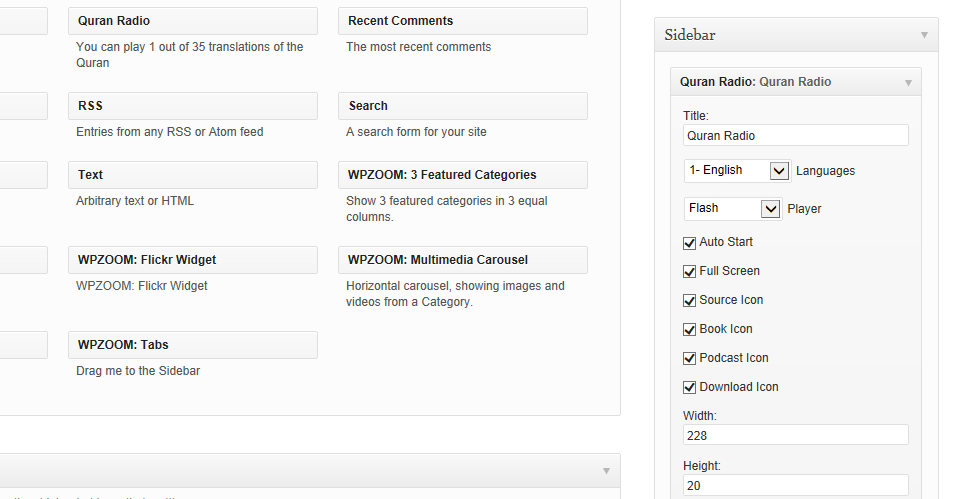Image resolution: width=956 pixels, height=499 pixels.
Task: Uncheck the Auto Start checkbox
Action: [x=690, y=243]
